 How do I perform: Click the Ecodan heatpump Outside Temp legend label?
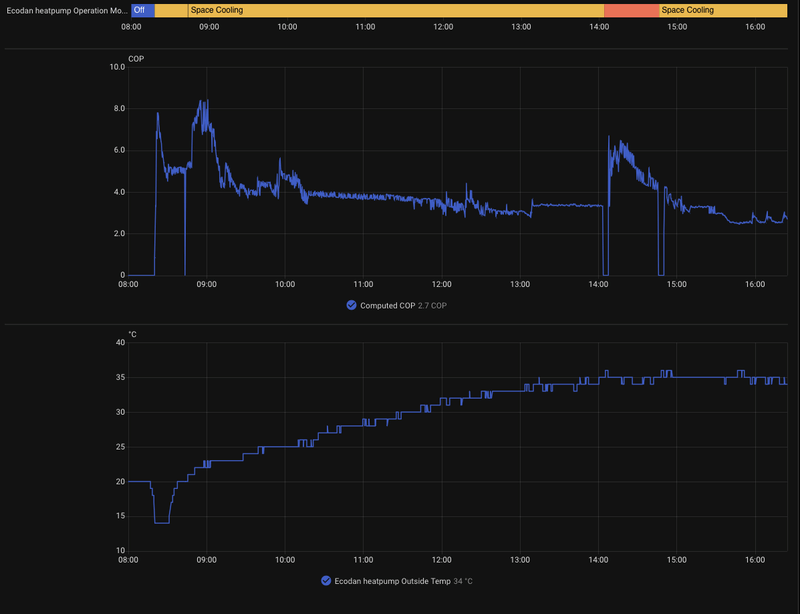pos(392,581)
